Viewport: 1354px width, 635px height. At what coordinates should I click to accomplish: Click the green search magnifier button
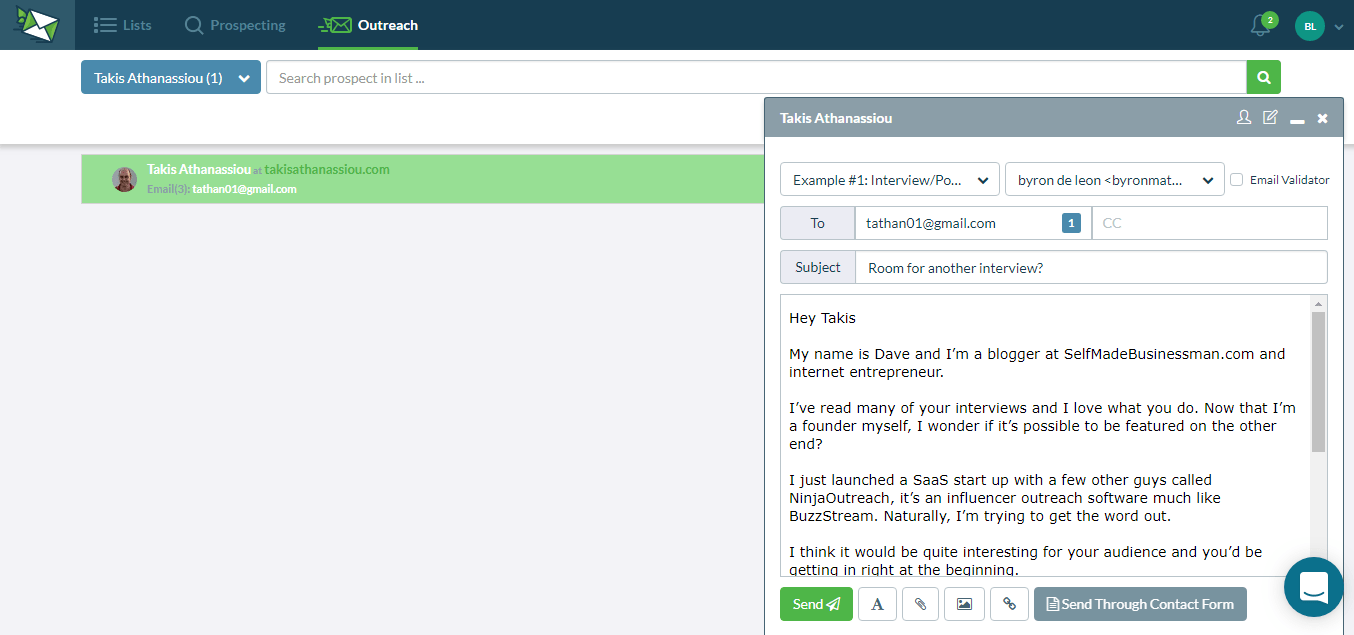(x=1264, y=77)
